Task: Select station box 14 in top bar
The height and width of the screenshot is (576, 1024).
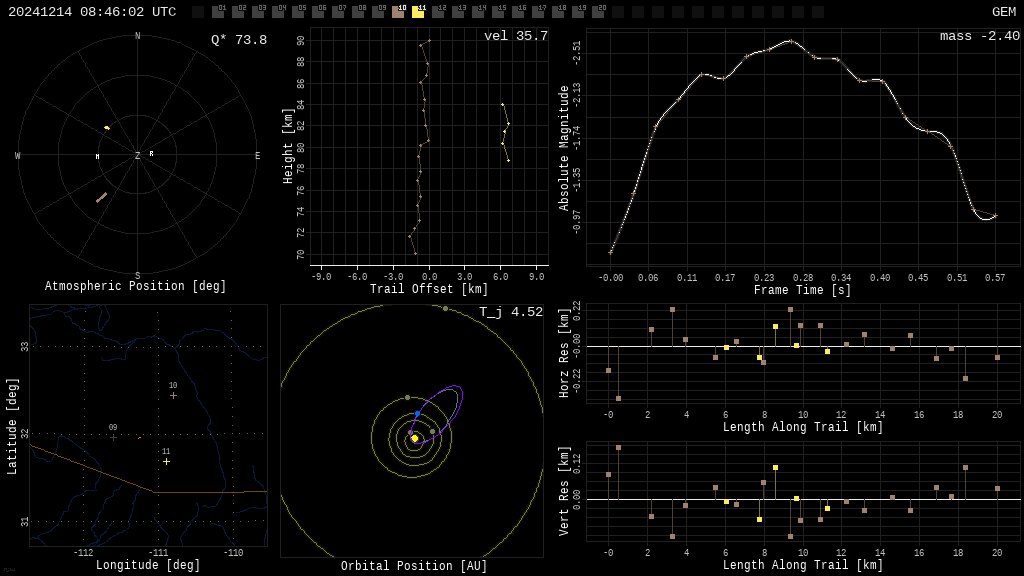Action: point(478,12)
